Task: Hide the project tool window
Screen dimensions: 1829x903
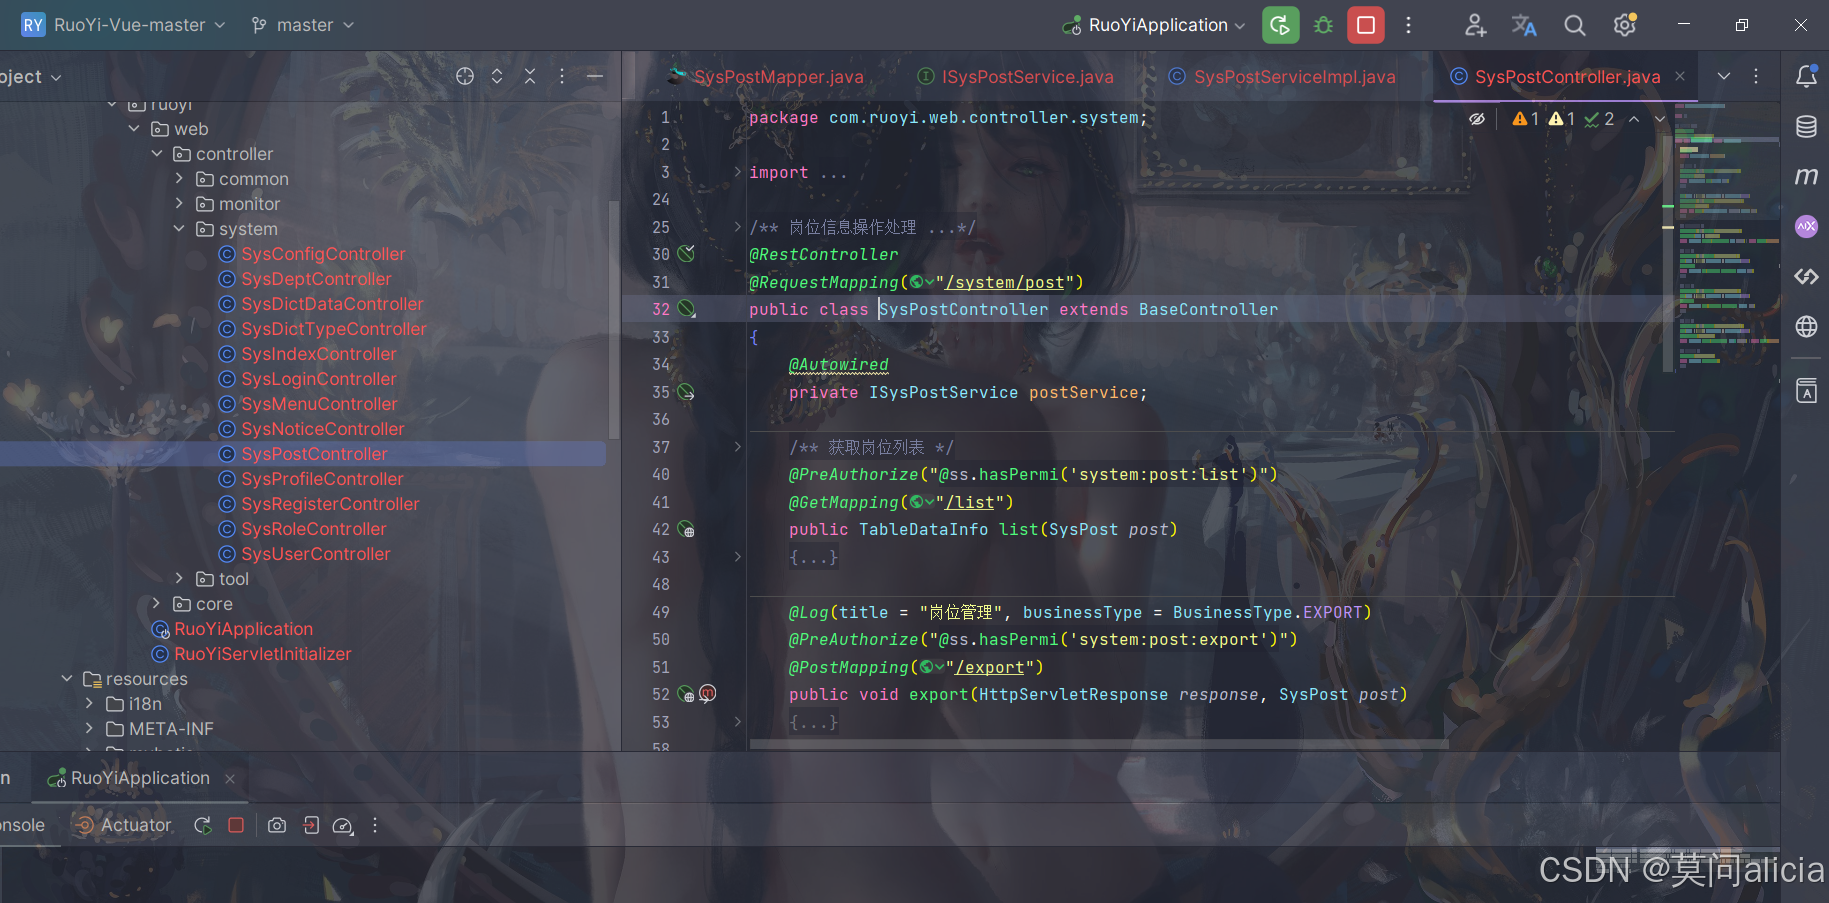Action: pyautogui.click(x=595, y=76)
